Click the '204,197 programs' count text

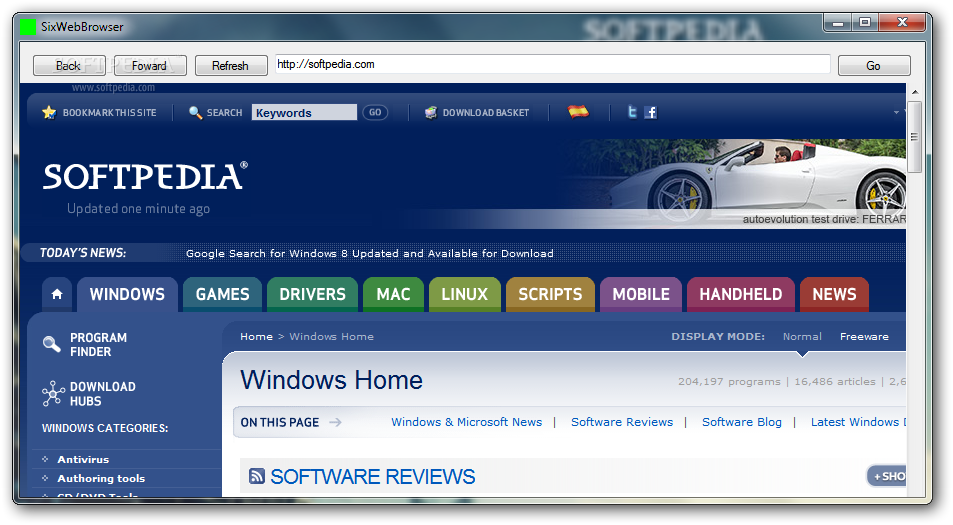(x=729, y=382)
